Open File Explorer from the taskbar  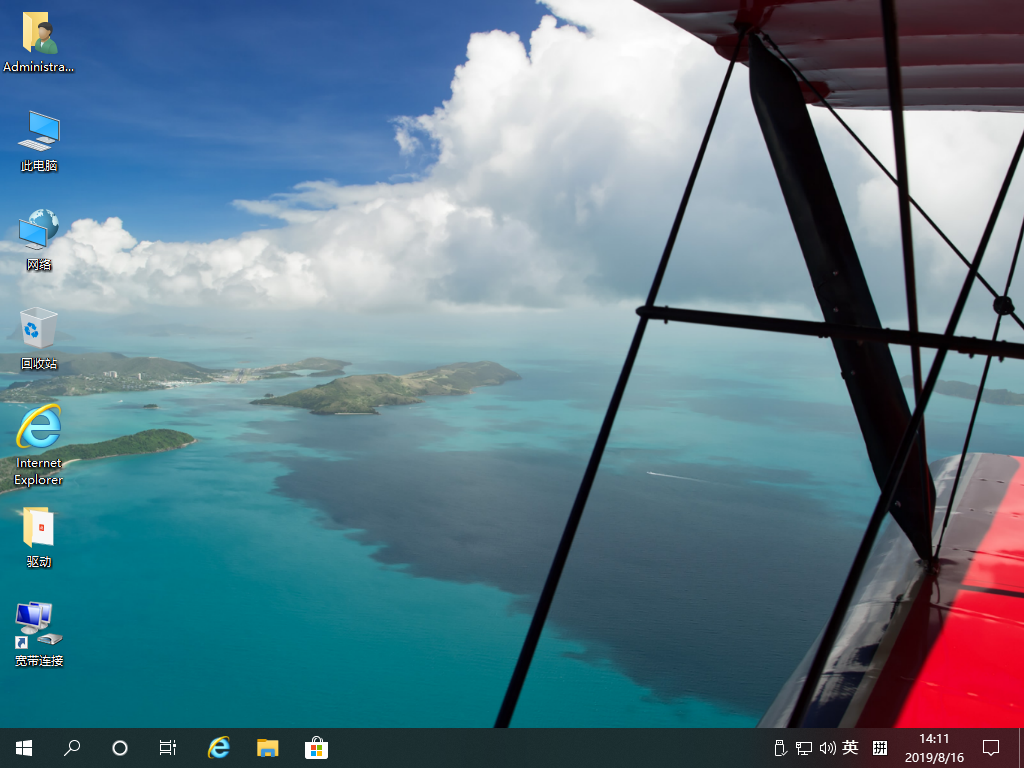click(x=267, y=747)
